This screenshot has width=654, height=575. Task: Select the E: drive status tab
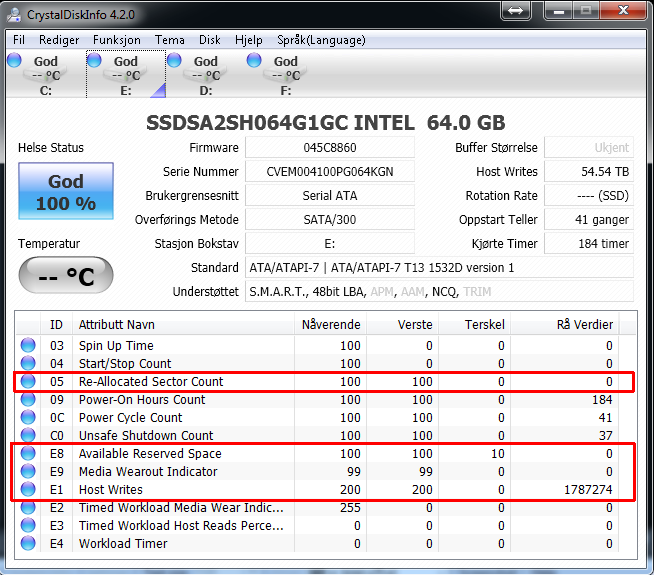(126, 74)
